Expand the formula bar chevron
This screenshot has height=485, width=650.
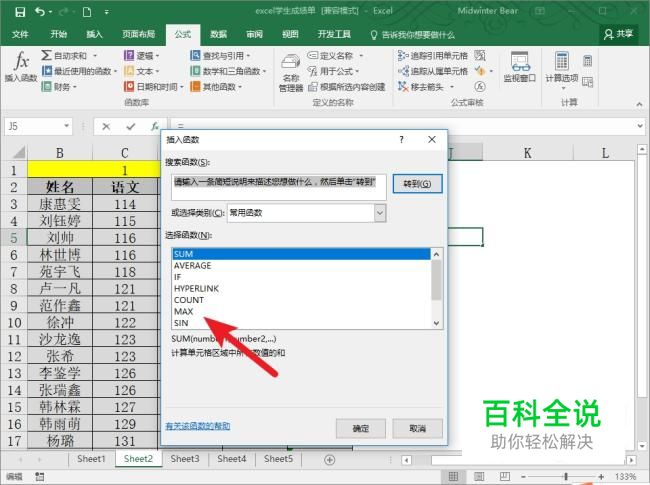[640, 126]
